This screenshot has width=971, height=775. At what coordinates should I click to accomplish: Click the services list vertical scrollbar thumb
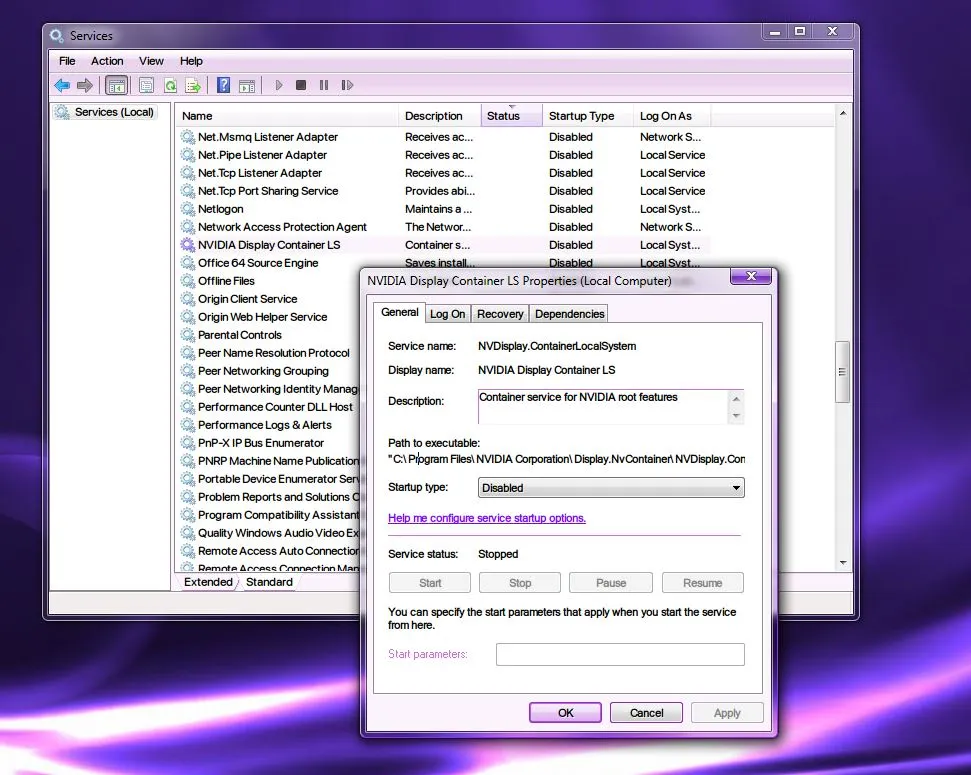(x=842, y=372)
